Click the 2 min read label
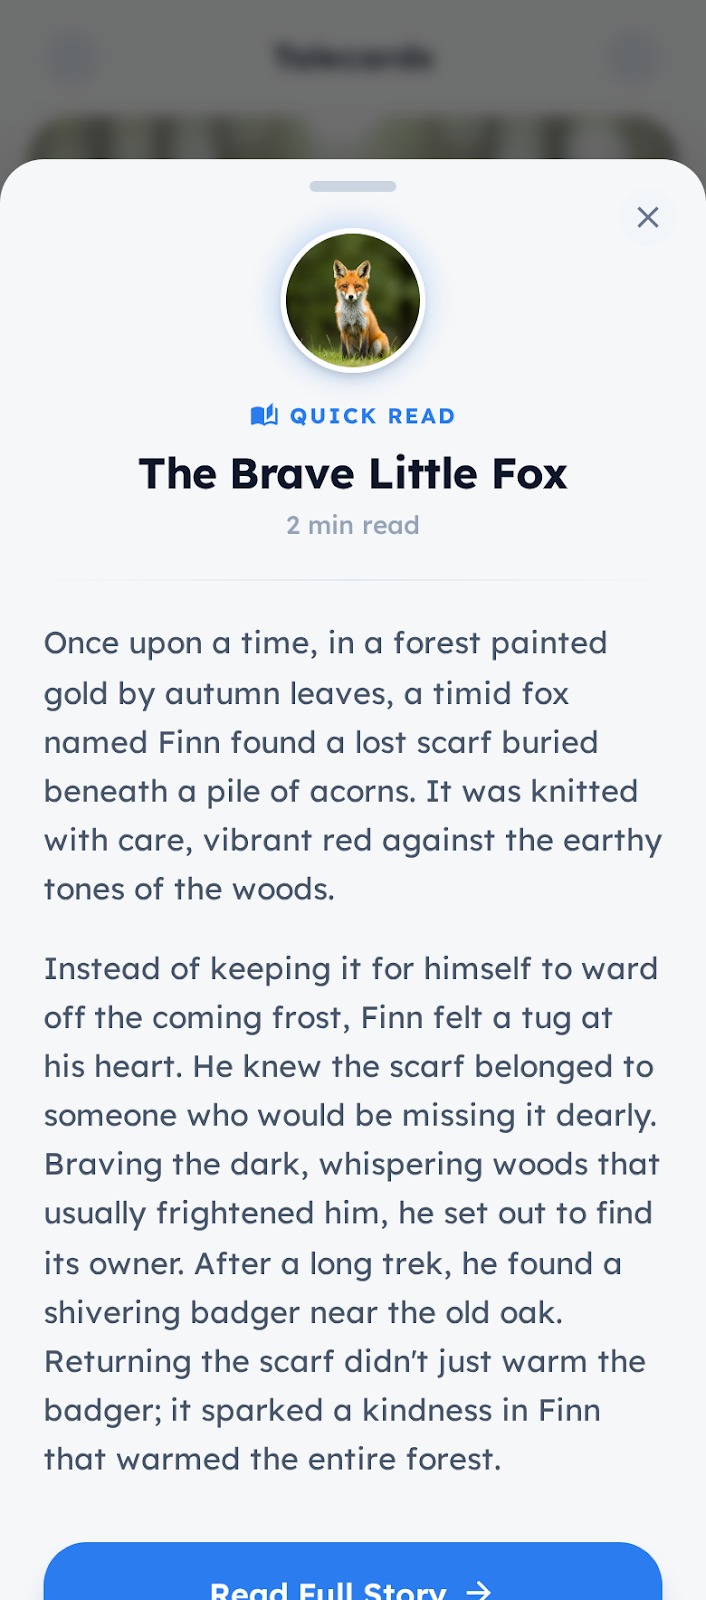This screenshot has height=1600, width=706. click(353, 525)
